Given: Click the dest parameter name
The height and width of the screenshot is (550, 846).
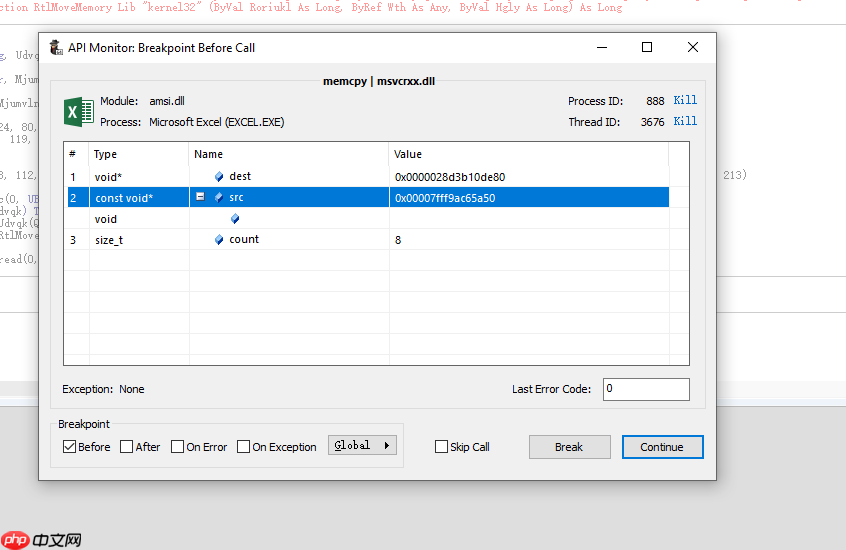Looking at the screenshot, I should (240, 176).
